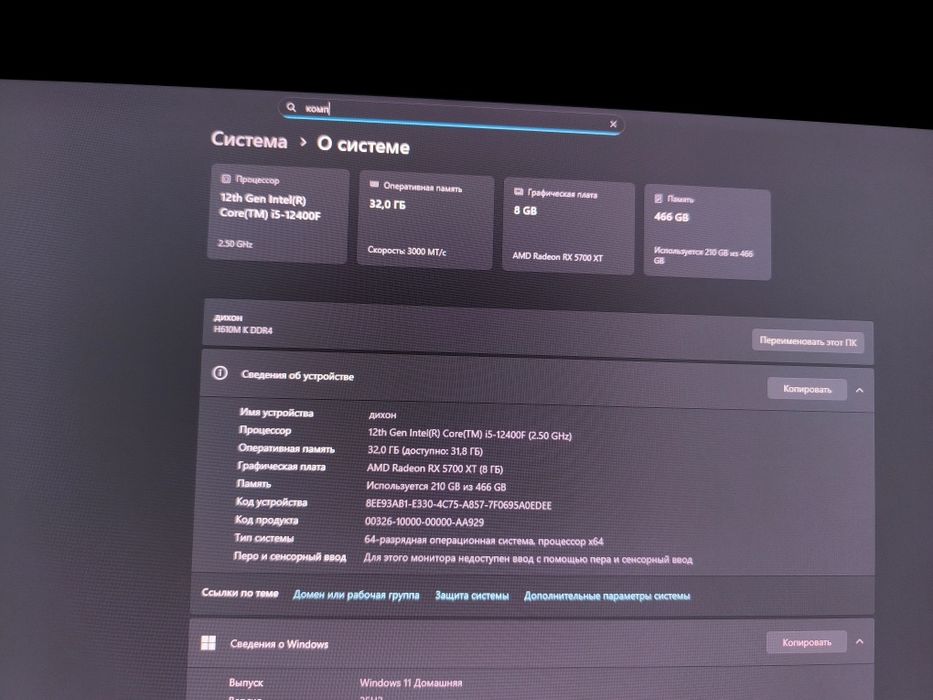
Task: Open Домен или рабочая группа link
Action: point(356,595)
